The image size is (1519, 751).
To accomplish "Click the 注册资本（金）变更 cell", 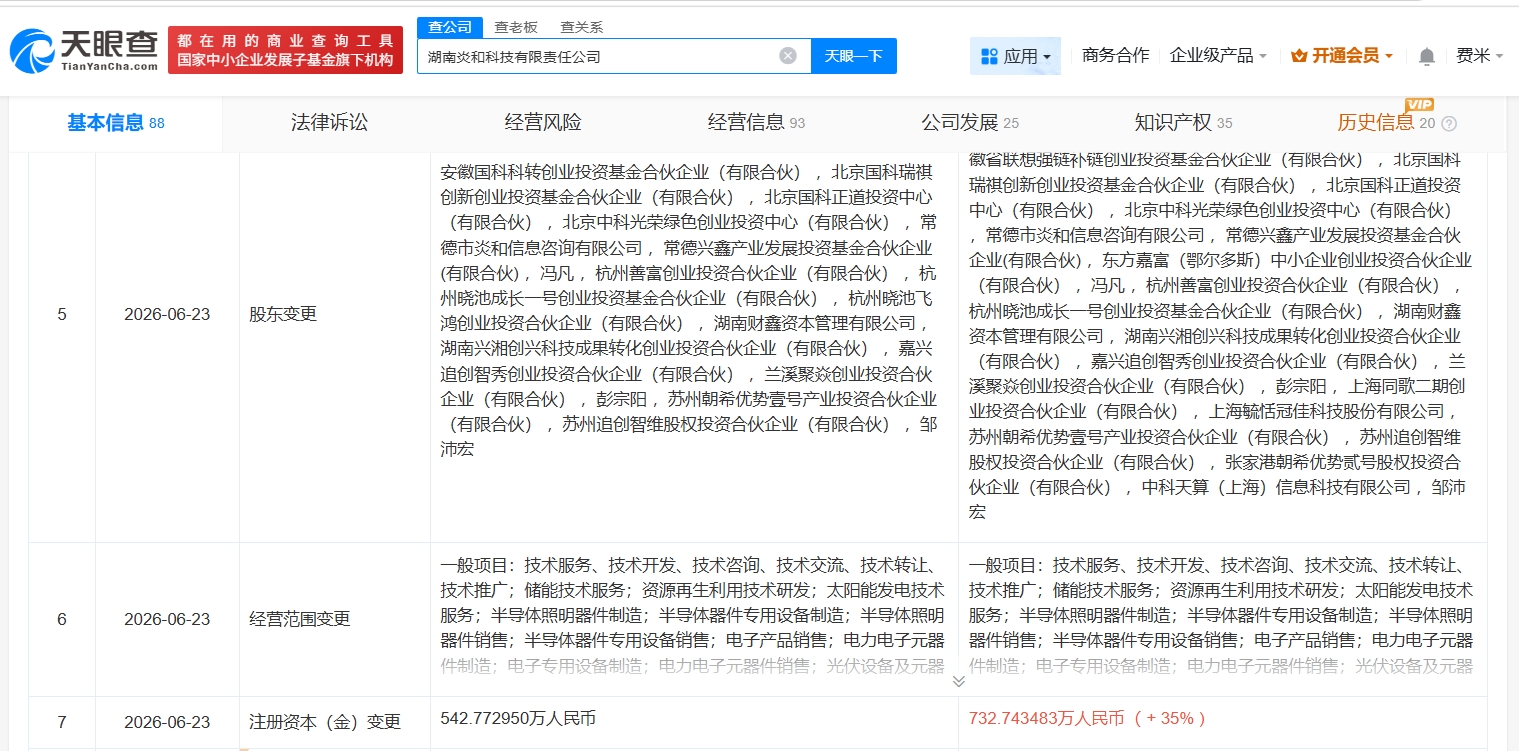I will (x=325, y=721).
